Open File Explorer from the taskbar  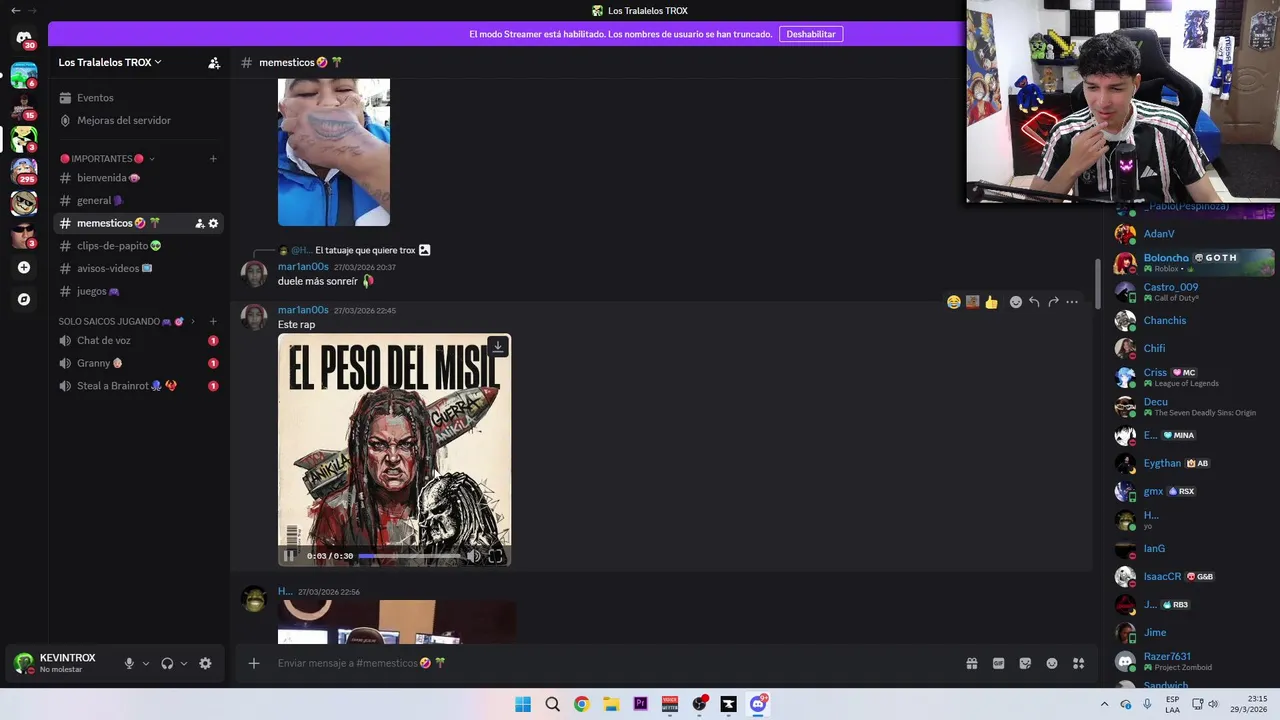point(611,704)
